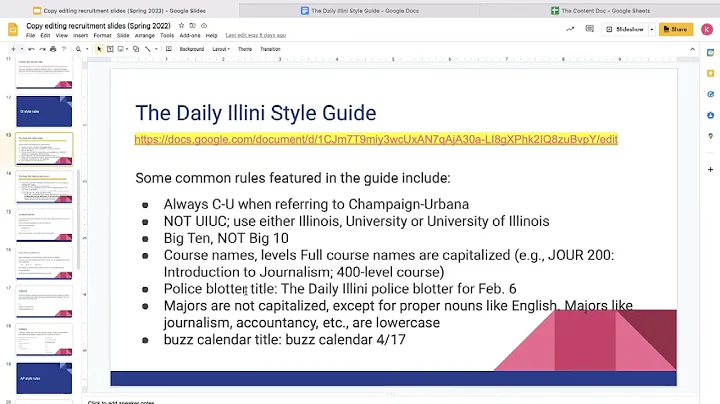The height and width of the screenshot is (404, 720).
Task: Open the View menu
Action: click(x=62, y=35)
